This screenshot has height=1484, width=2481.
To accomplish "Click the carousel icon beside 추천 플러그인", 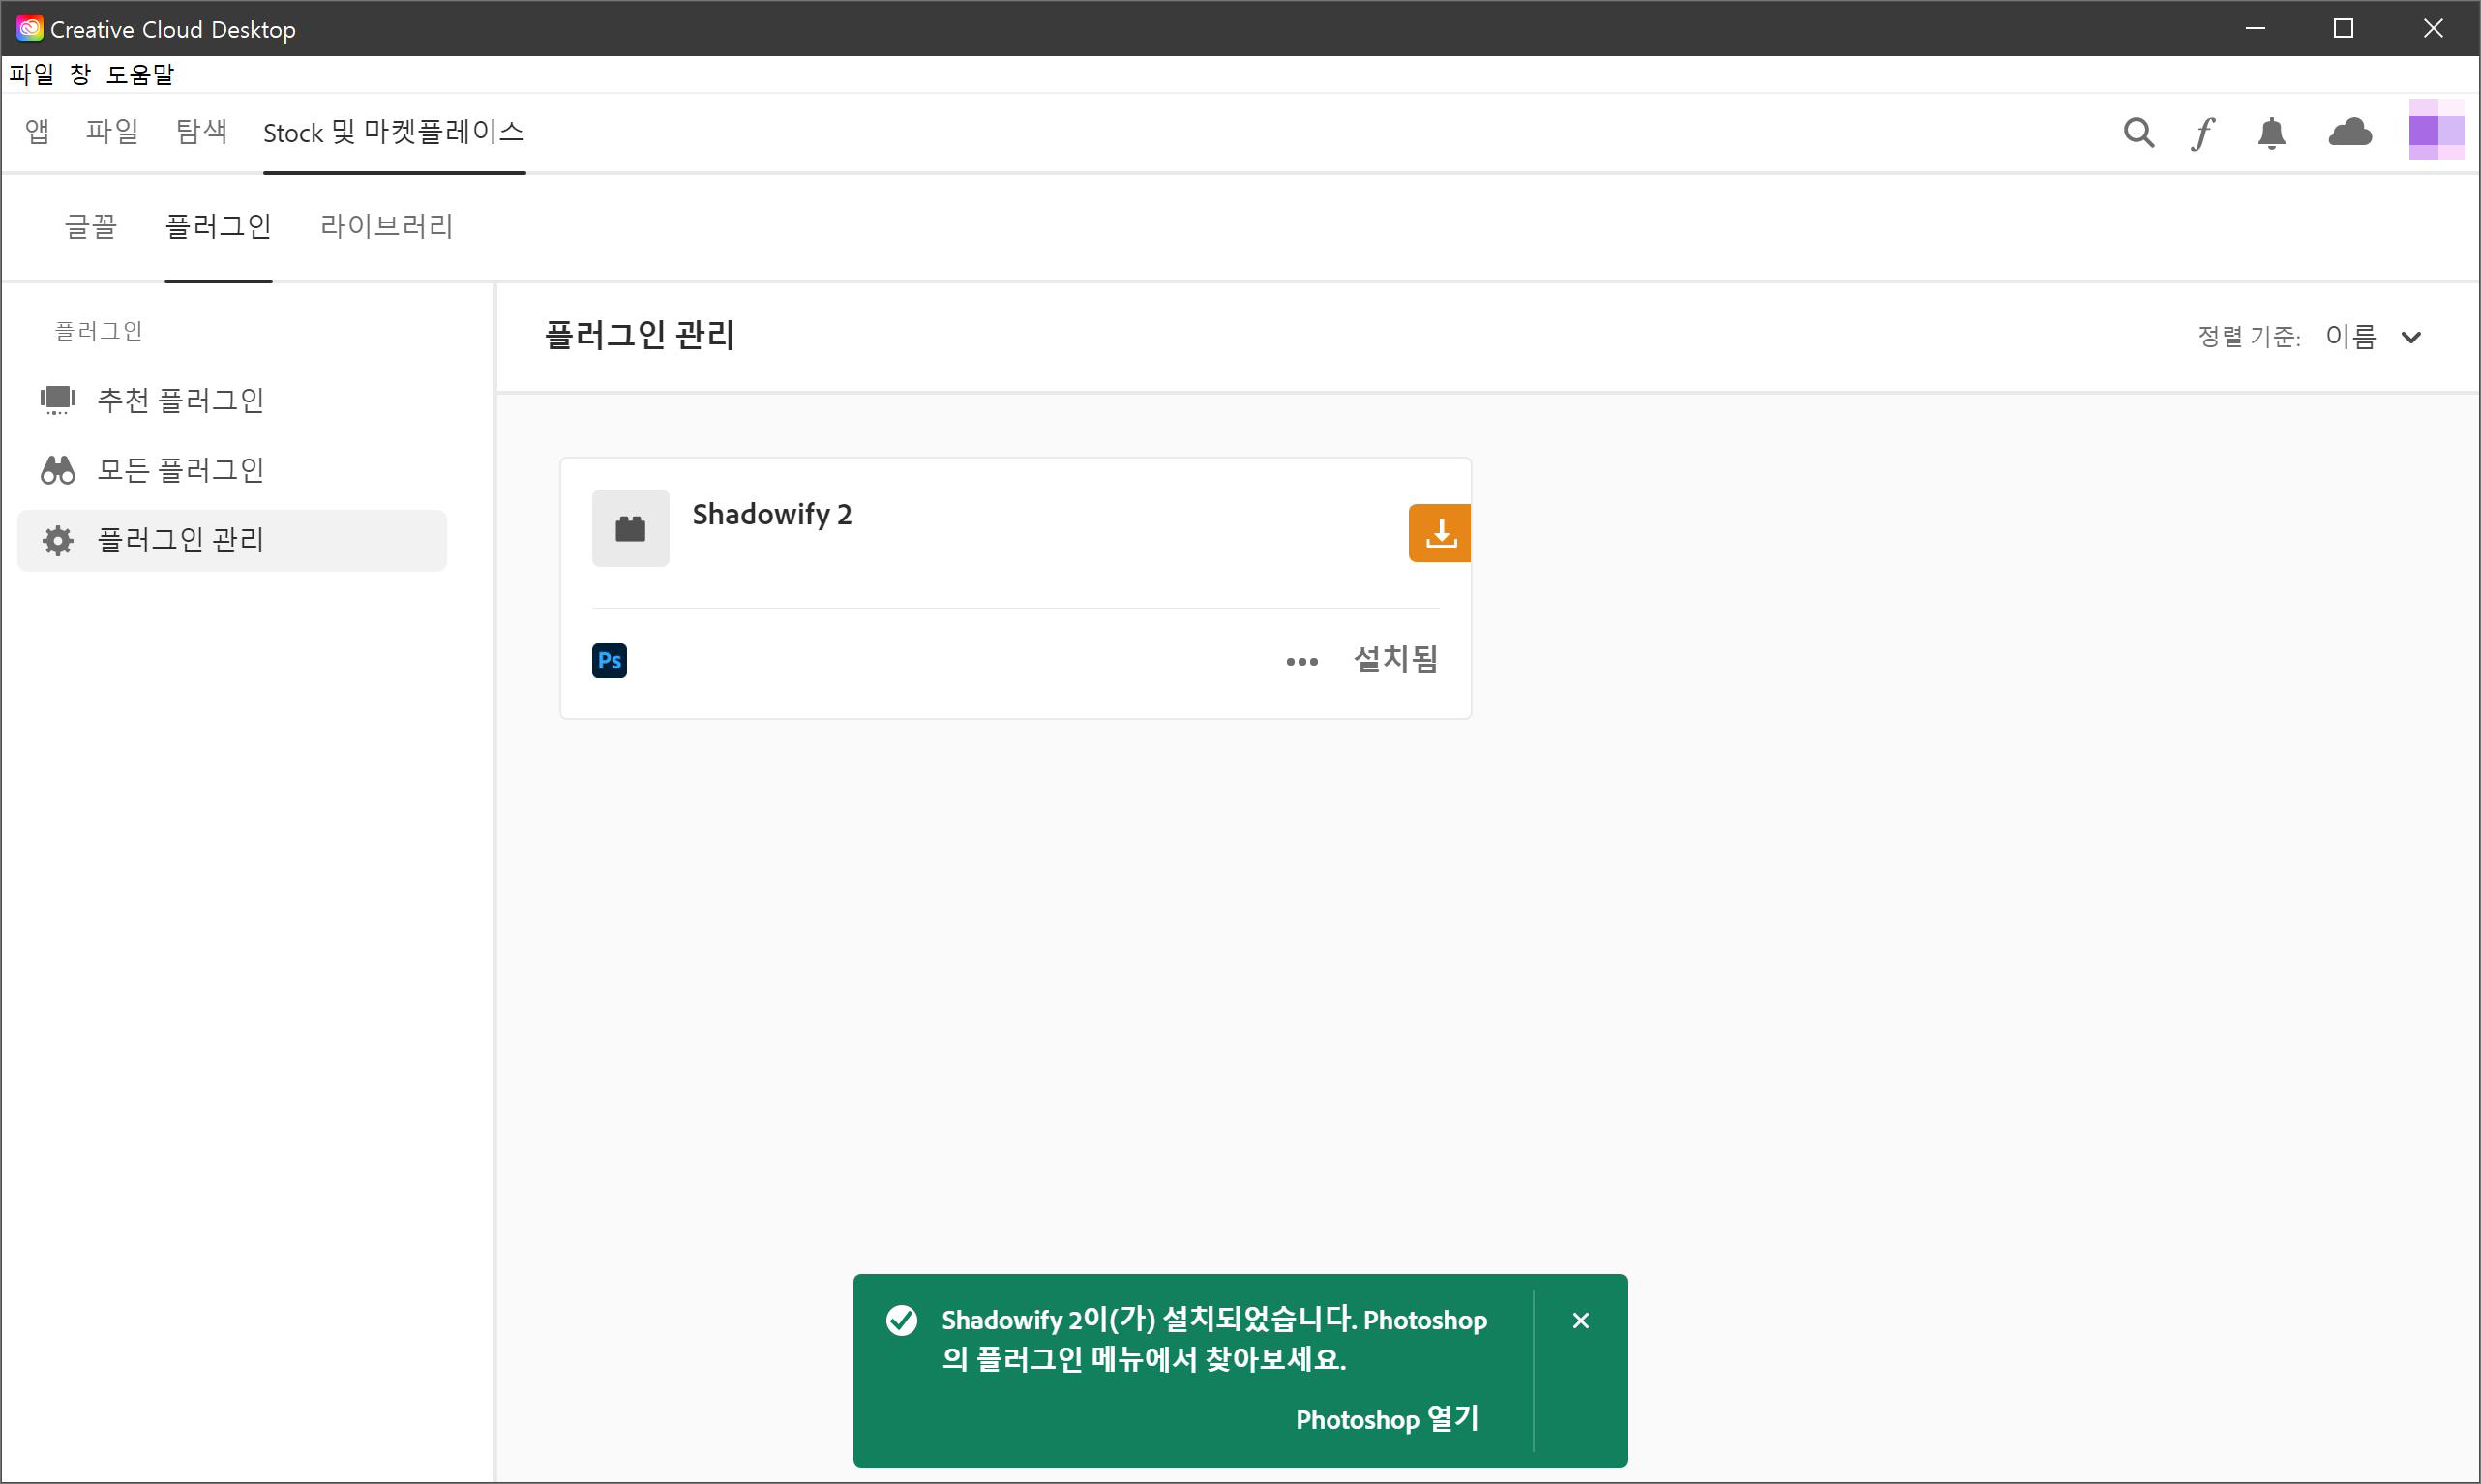I will 57,400.
